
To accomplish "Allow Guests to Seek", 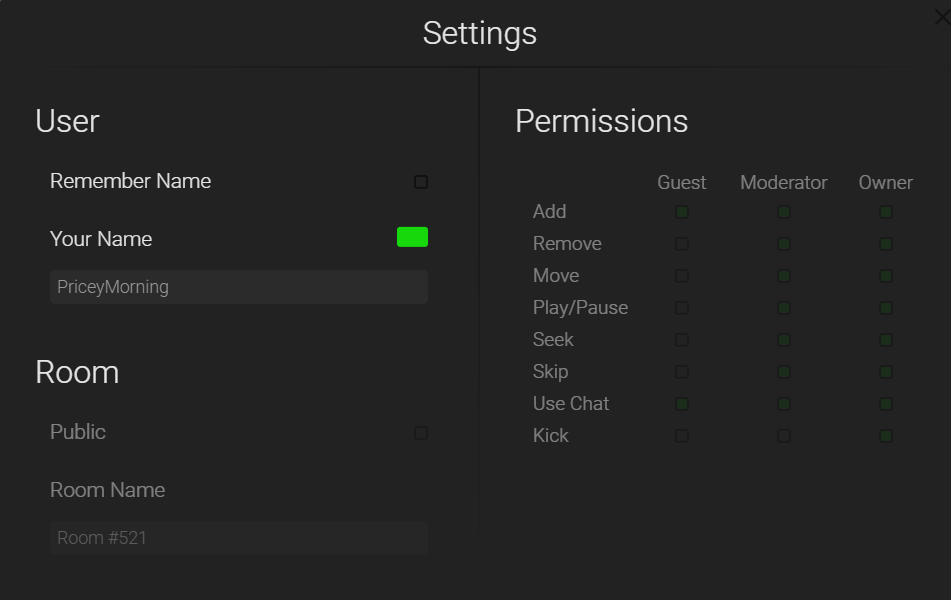I will 682,340.
